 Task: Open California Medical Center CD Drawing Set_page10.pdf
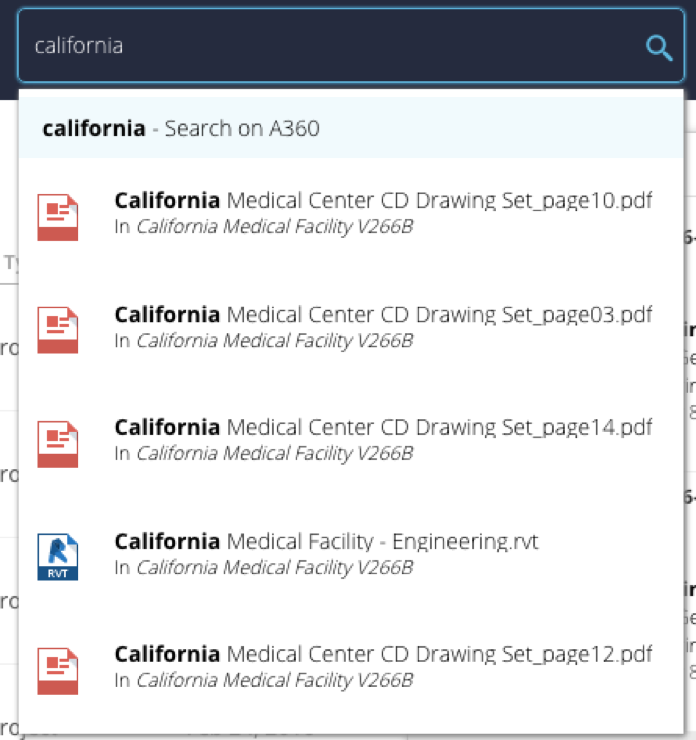[383, 201]
